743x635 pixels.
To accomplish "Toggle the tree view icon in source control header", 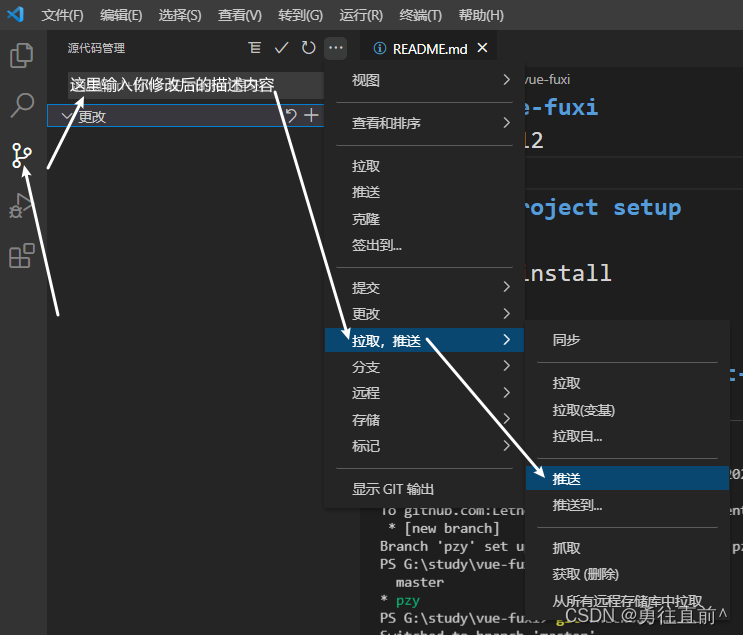I will point(255,47).
